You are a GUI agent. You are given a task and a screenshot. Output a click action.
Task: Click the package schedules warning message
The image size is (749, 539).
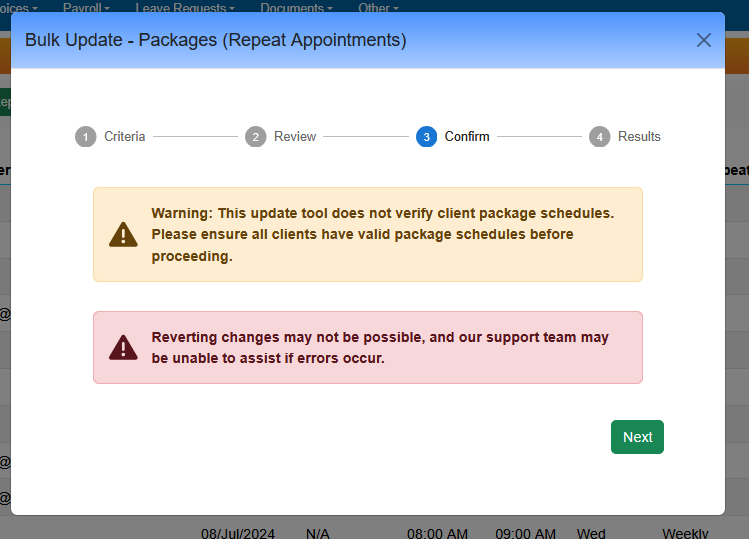tap(382, 235)
